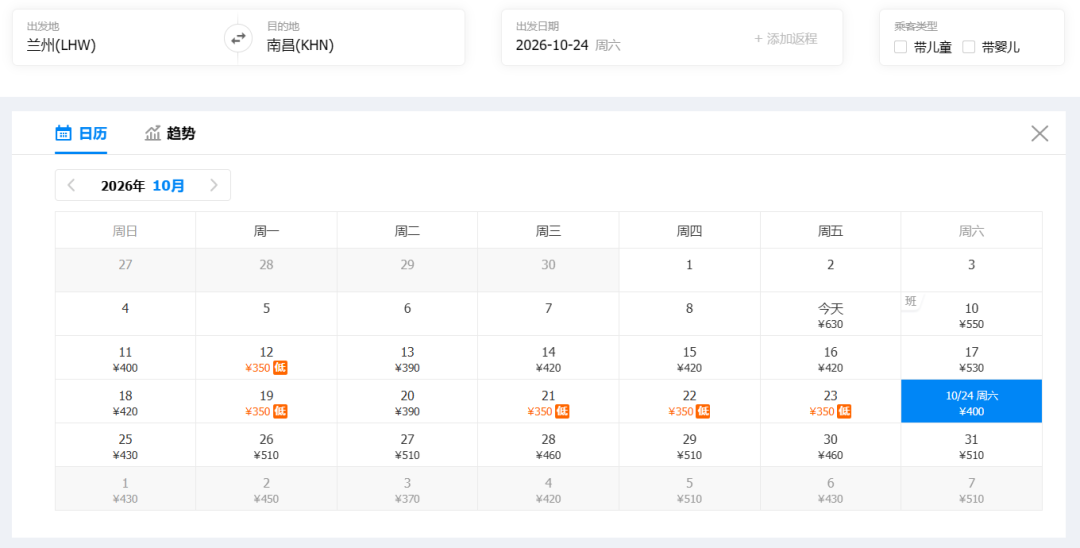
Task: Go to previous month arrow
Action: point(71,185)
